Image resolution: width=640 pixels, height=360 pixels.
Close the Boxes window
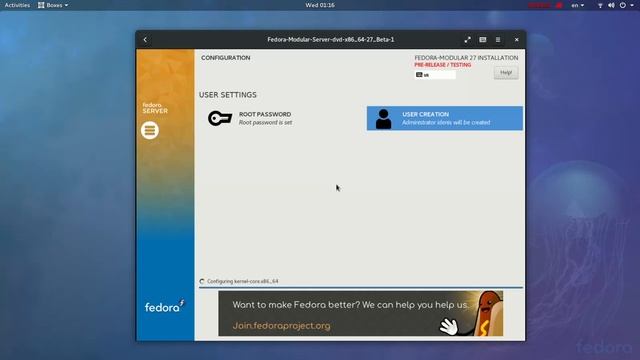pos(516,40)
